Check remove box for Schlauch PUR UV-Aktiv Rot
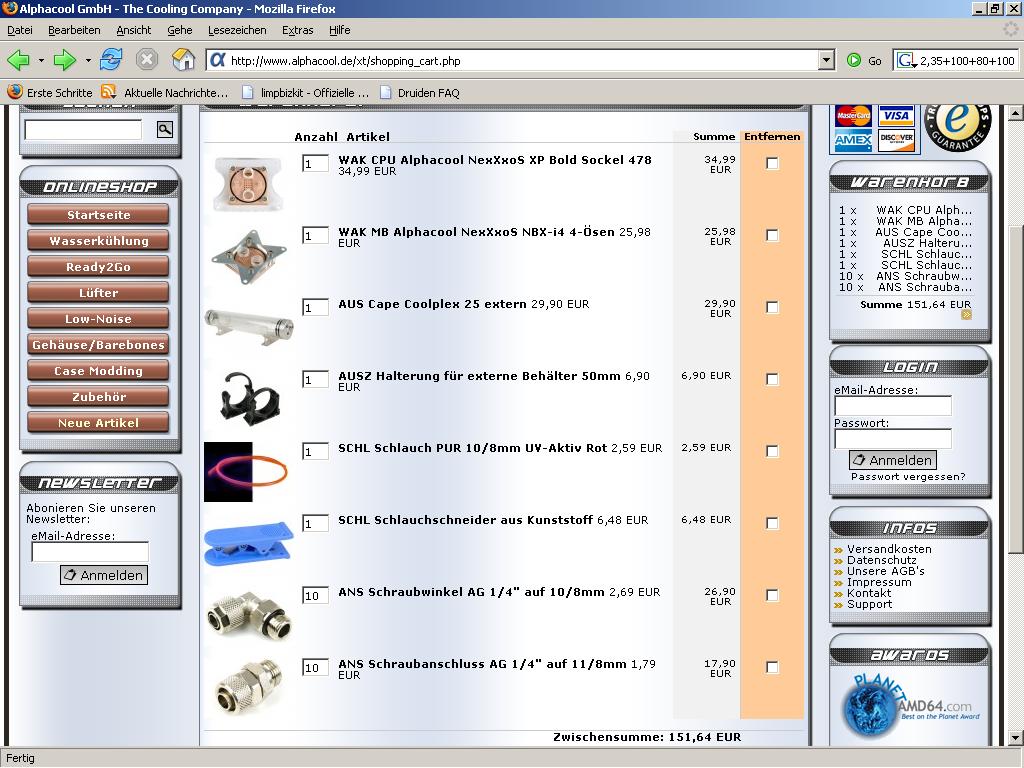This screenshot has height=768, width=1024. pos(772,451)
